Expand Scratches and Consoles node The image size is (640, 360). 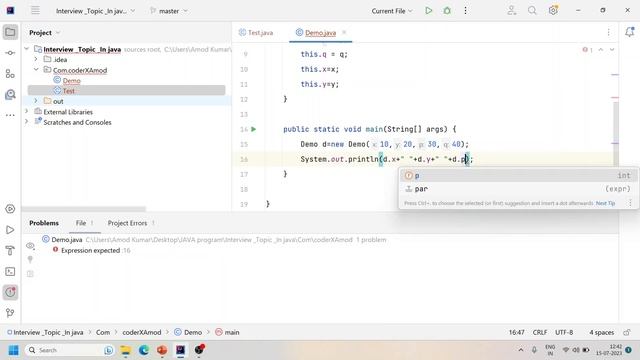tap(27, 122)
